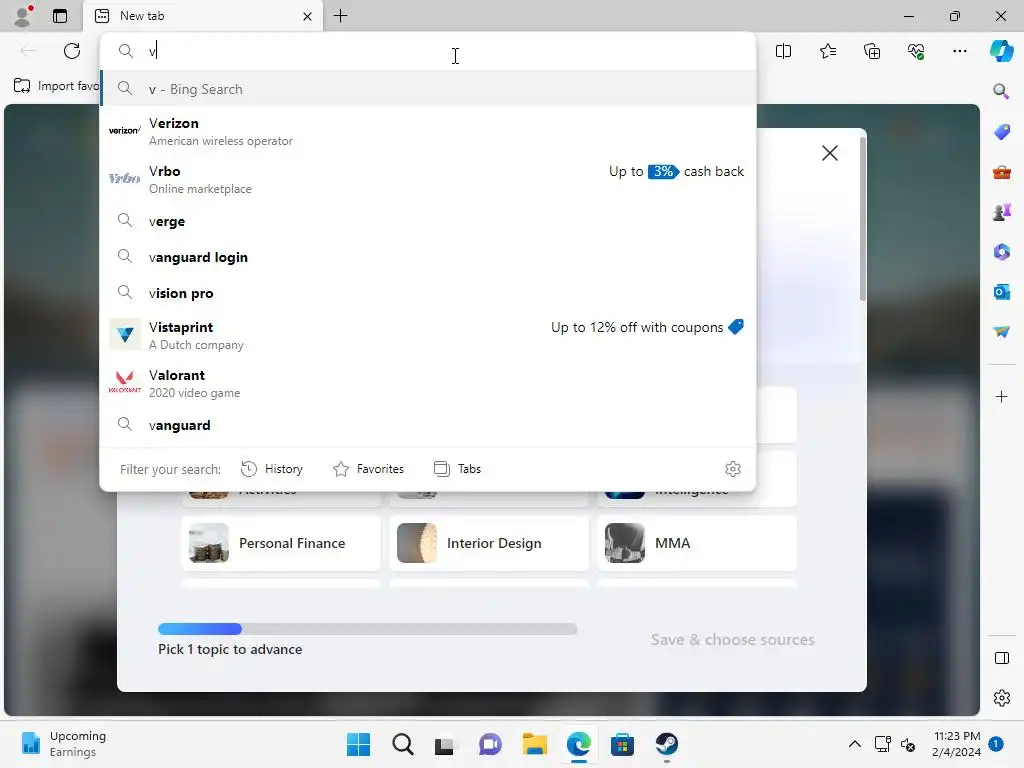1024x768 pixels.
Task: Select the 'vanguard' search suggestion
Action: [428, 425]
